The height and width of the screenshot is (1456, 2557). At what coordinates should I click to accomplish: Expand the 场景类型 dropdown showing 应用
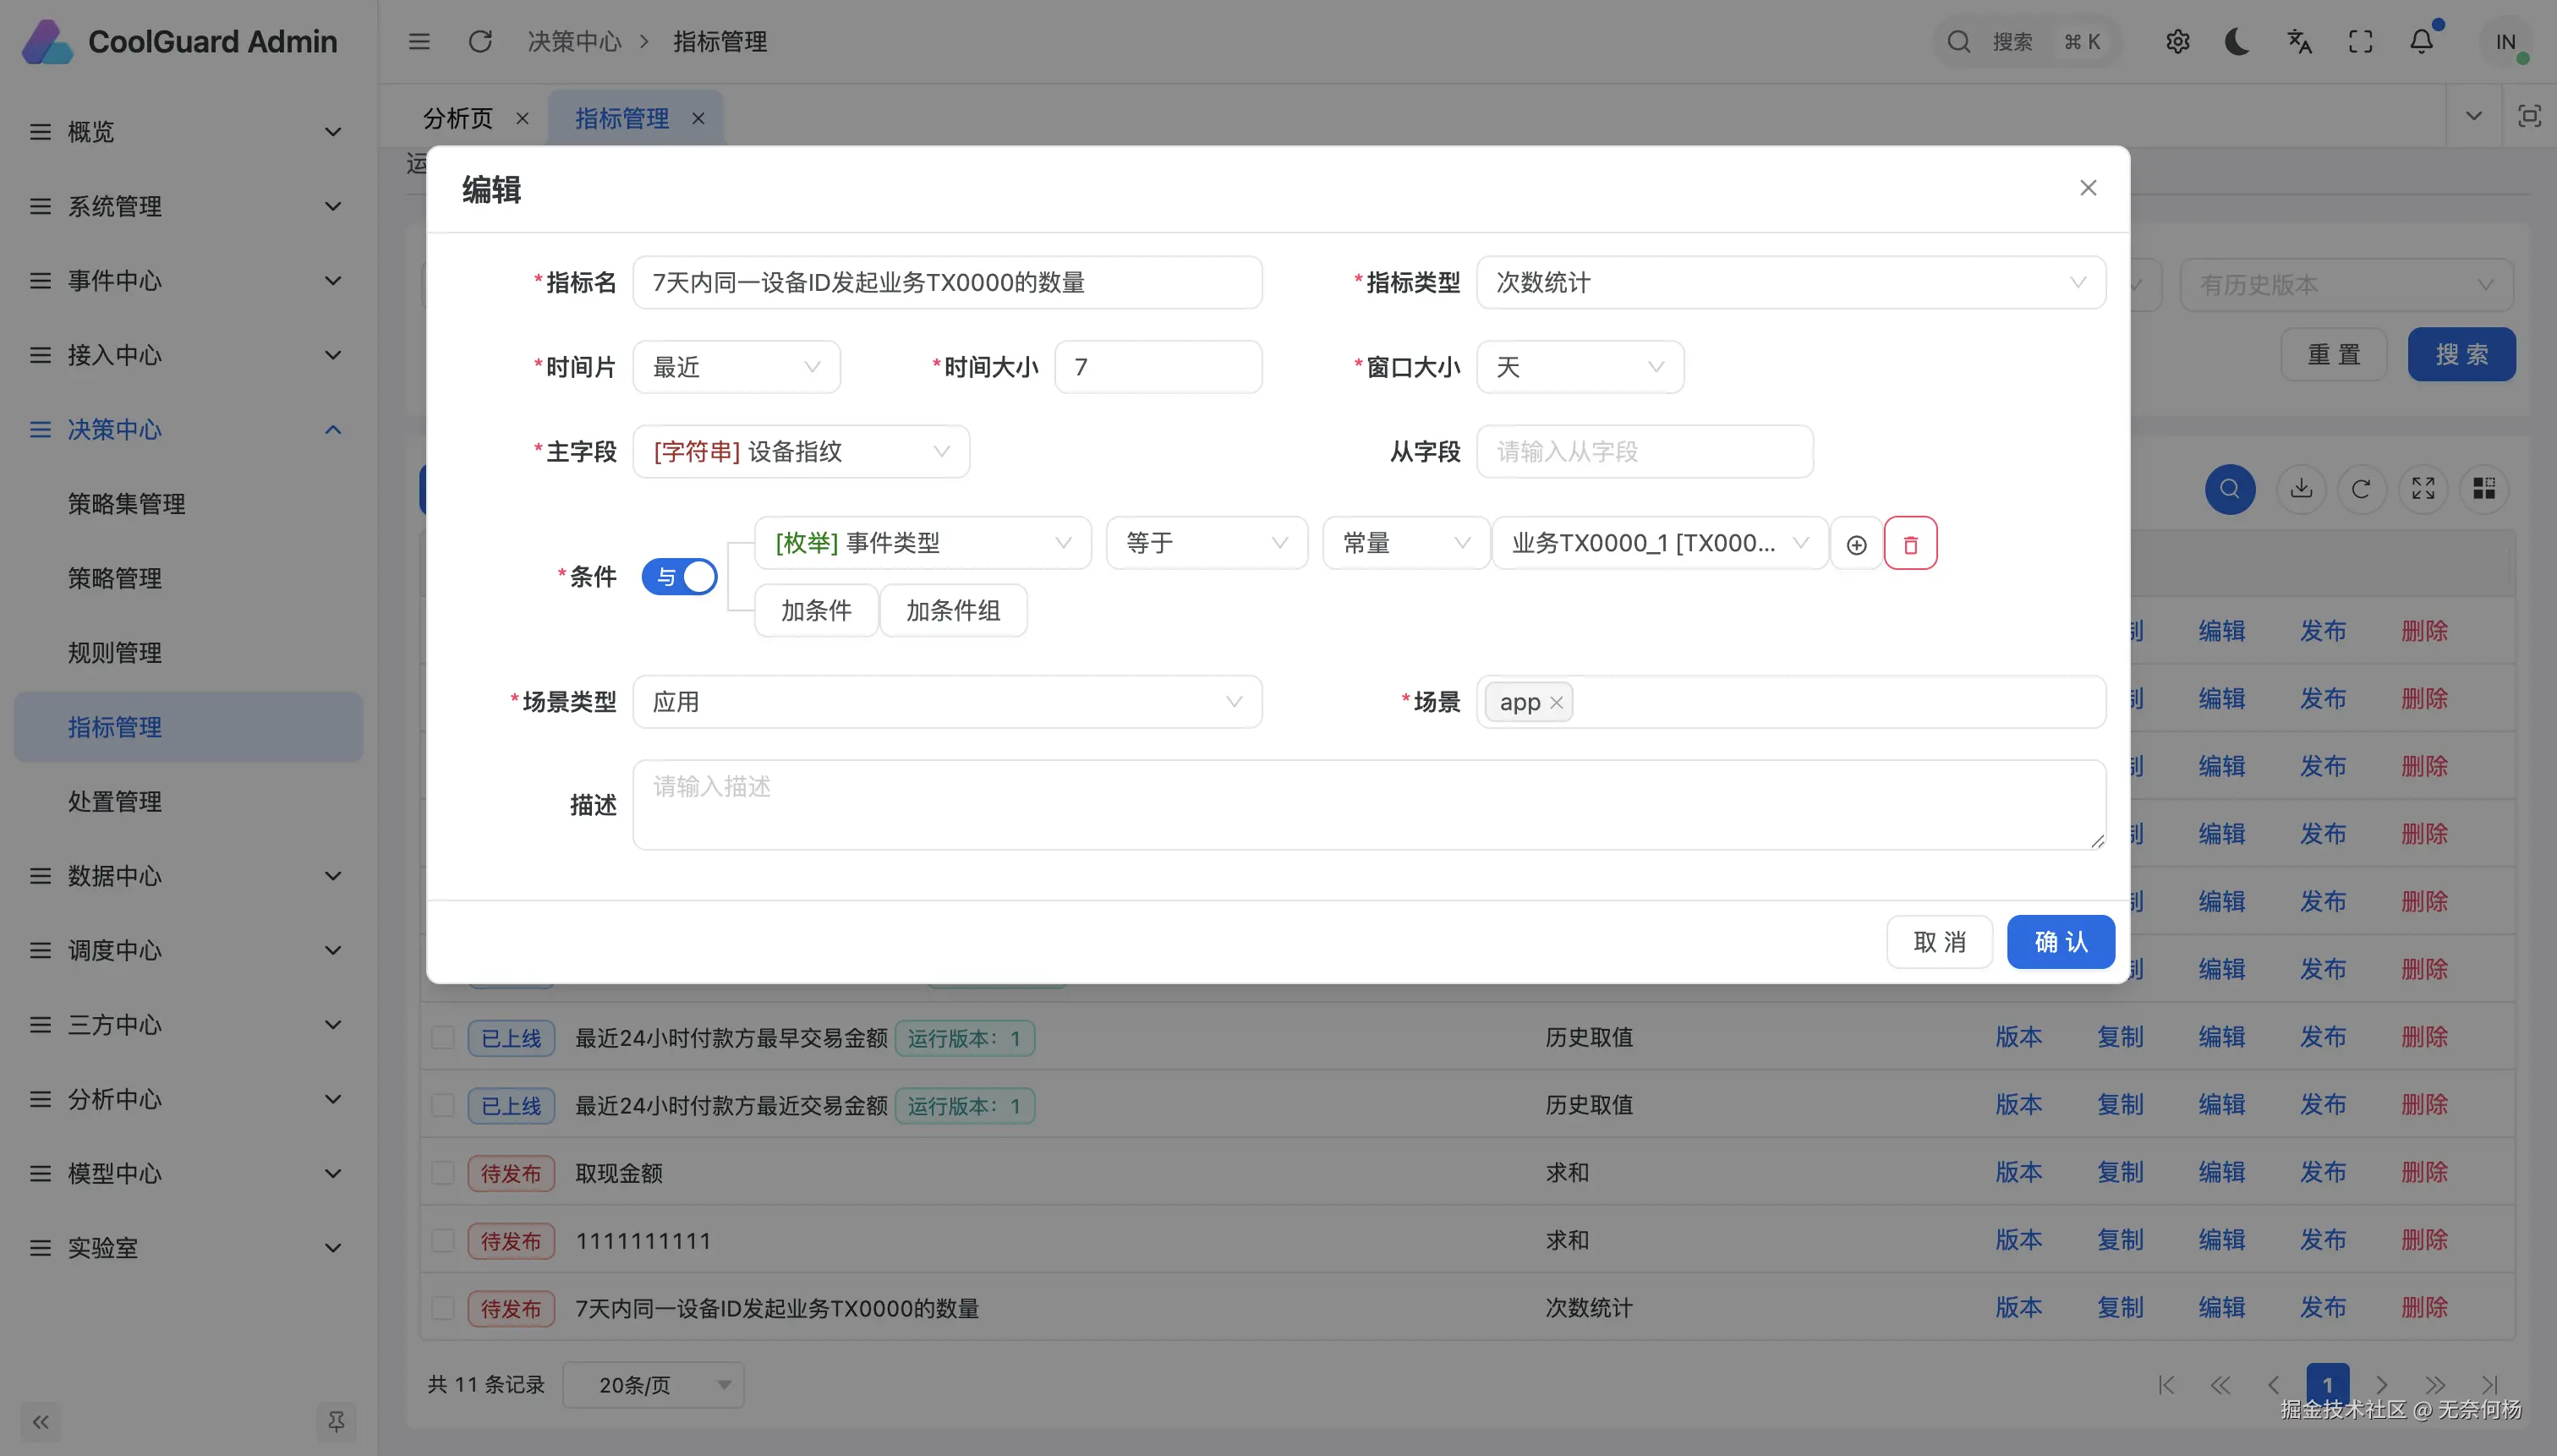(946, 702)
